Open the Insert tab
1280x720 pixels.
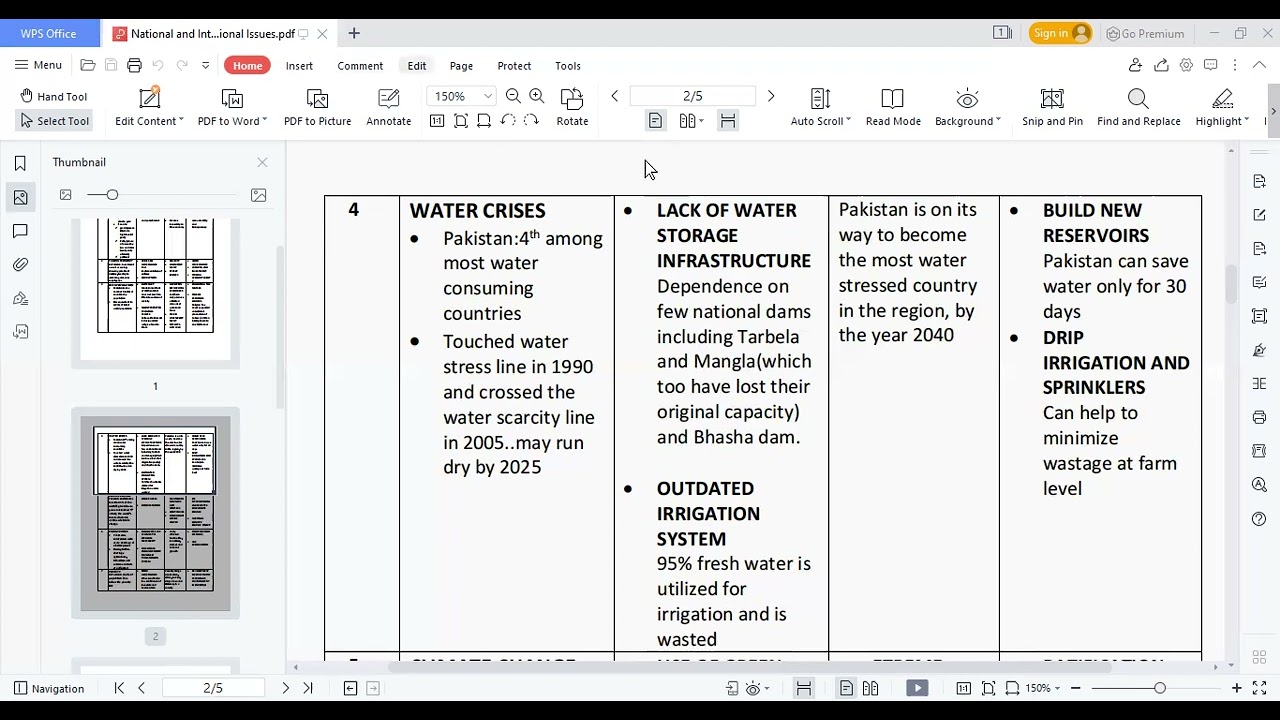(x=299, y=66)
